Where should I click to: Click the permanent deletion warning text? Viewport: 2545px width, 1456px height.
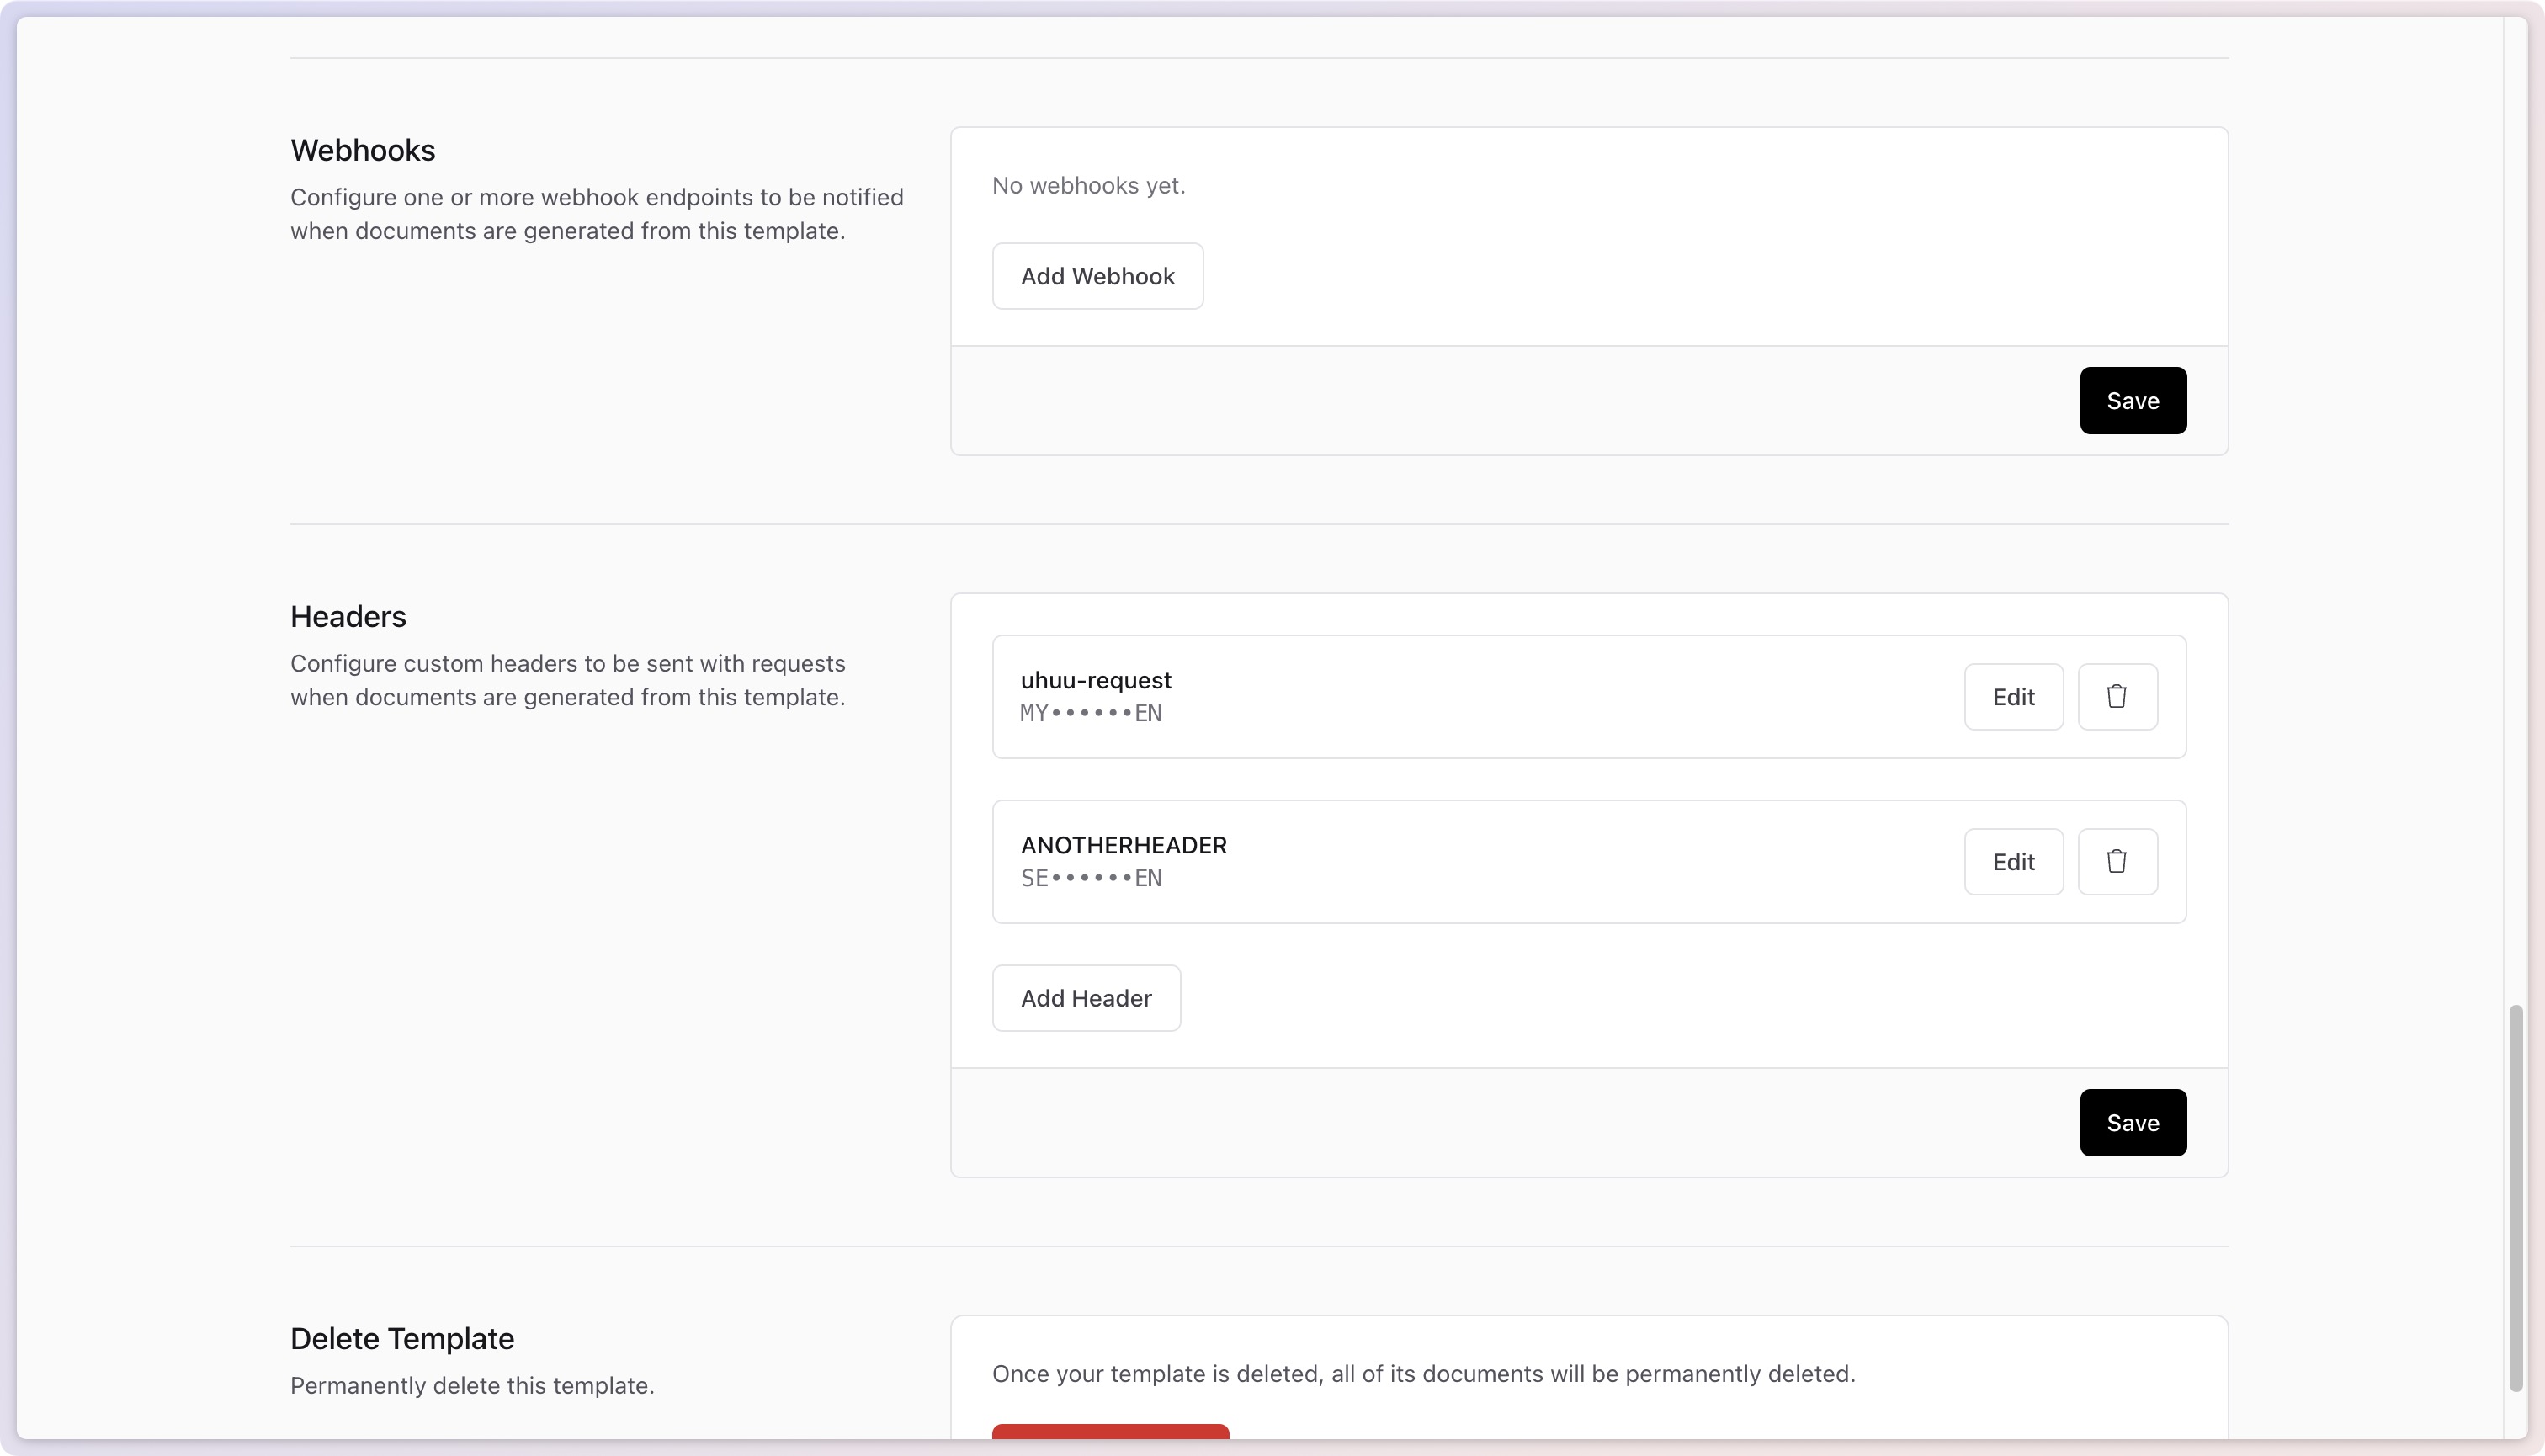pos(1422,1374)
